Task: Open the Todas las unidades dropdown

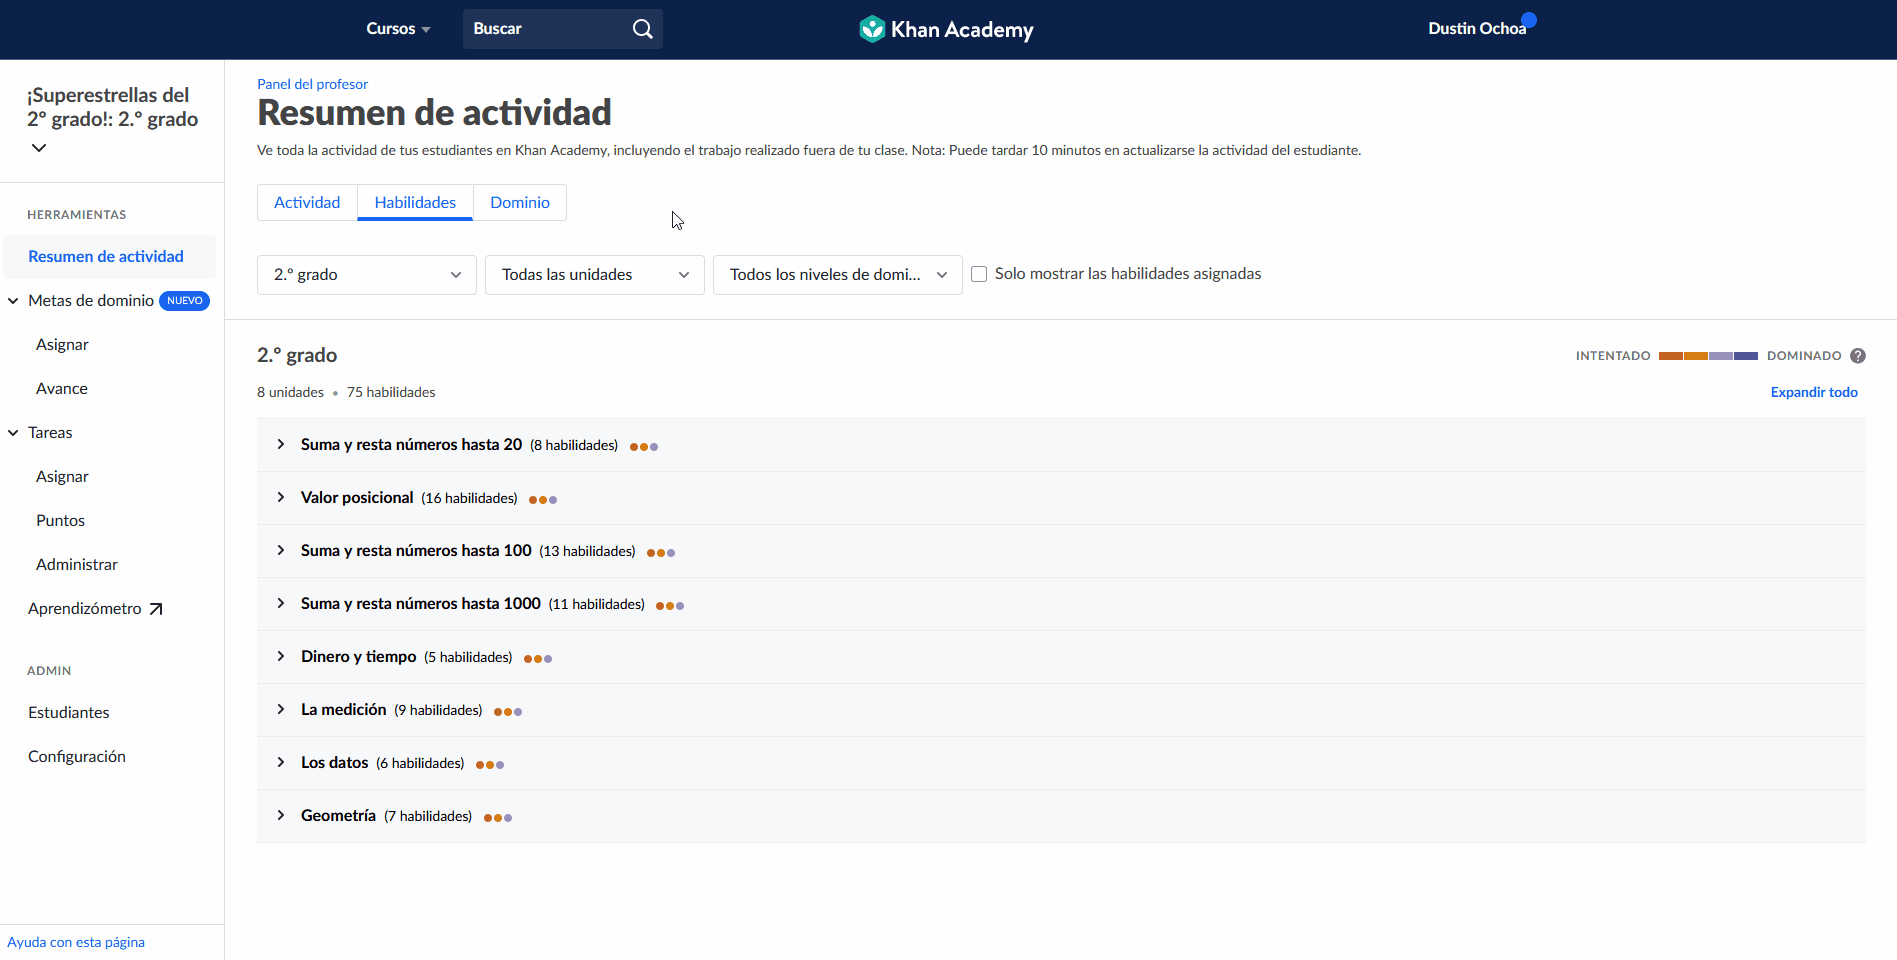Action: 595,275
